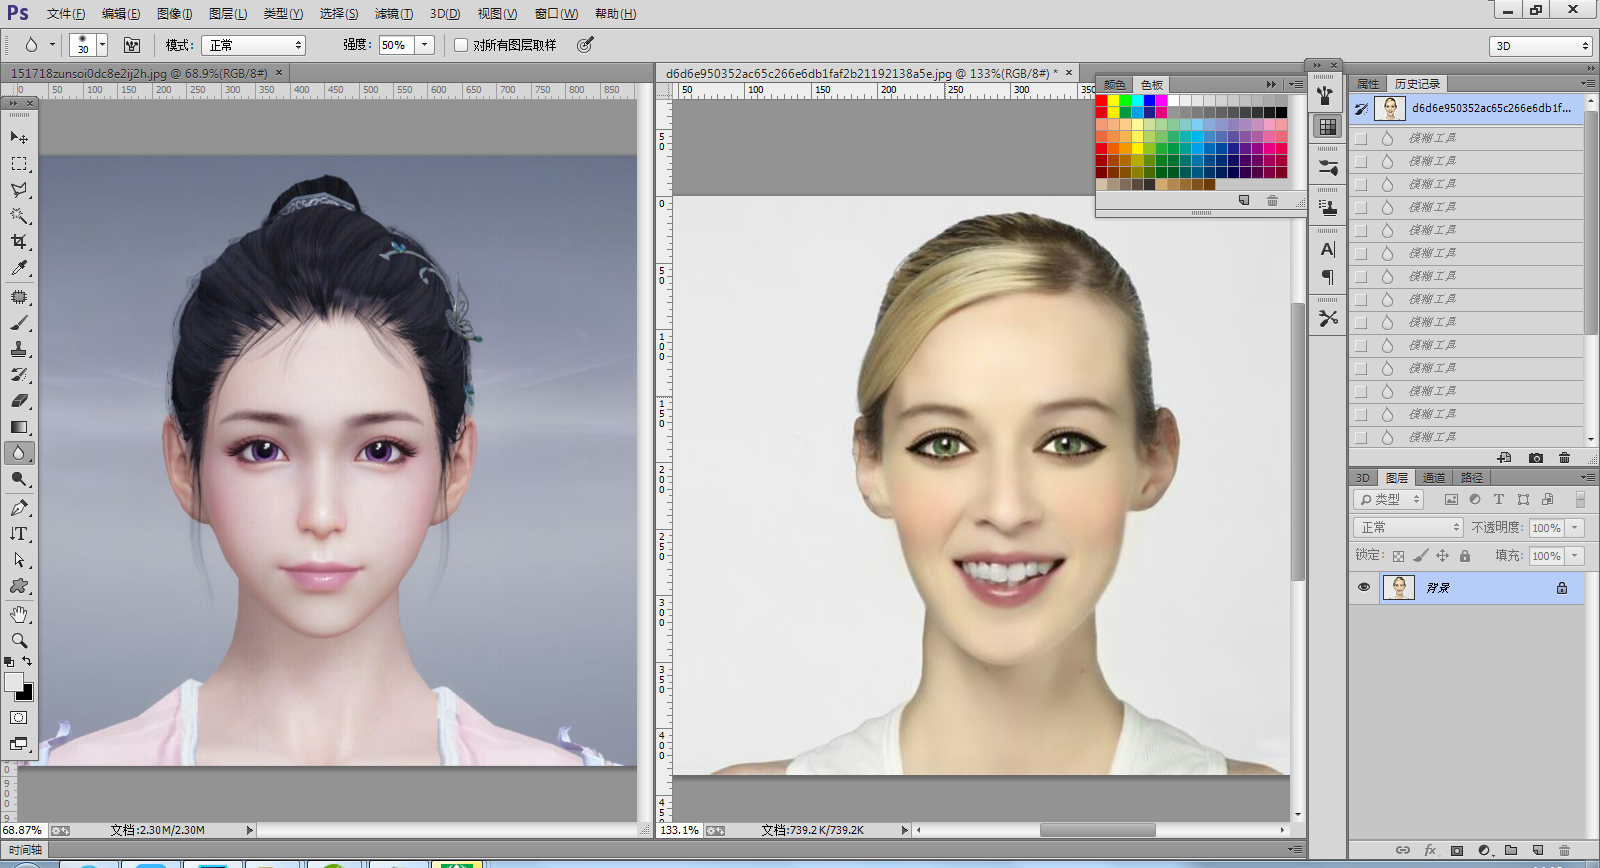Viewport: 1600px width, 868px height.
Task: Activate the Hand tool
Action: (x=19, y=614)
